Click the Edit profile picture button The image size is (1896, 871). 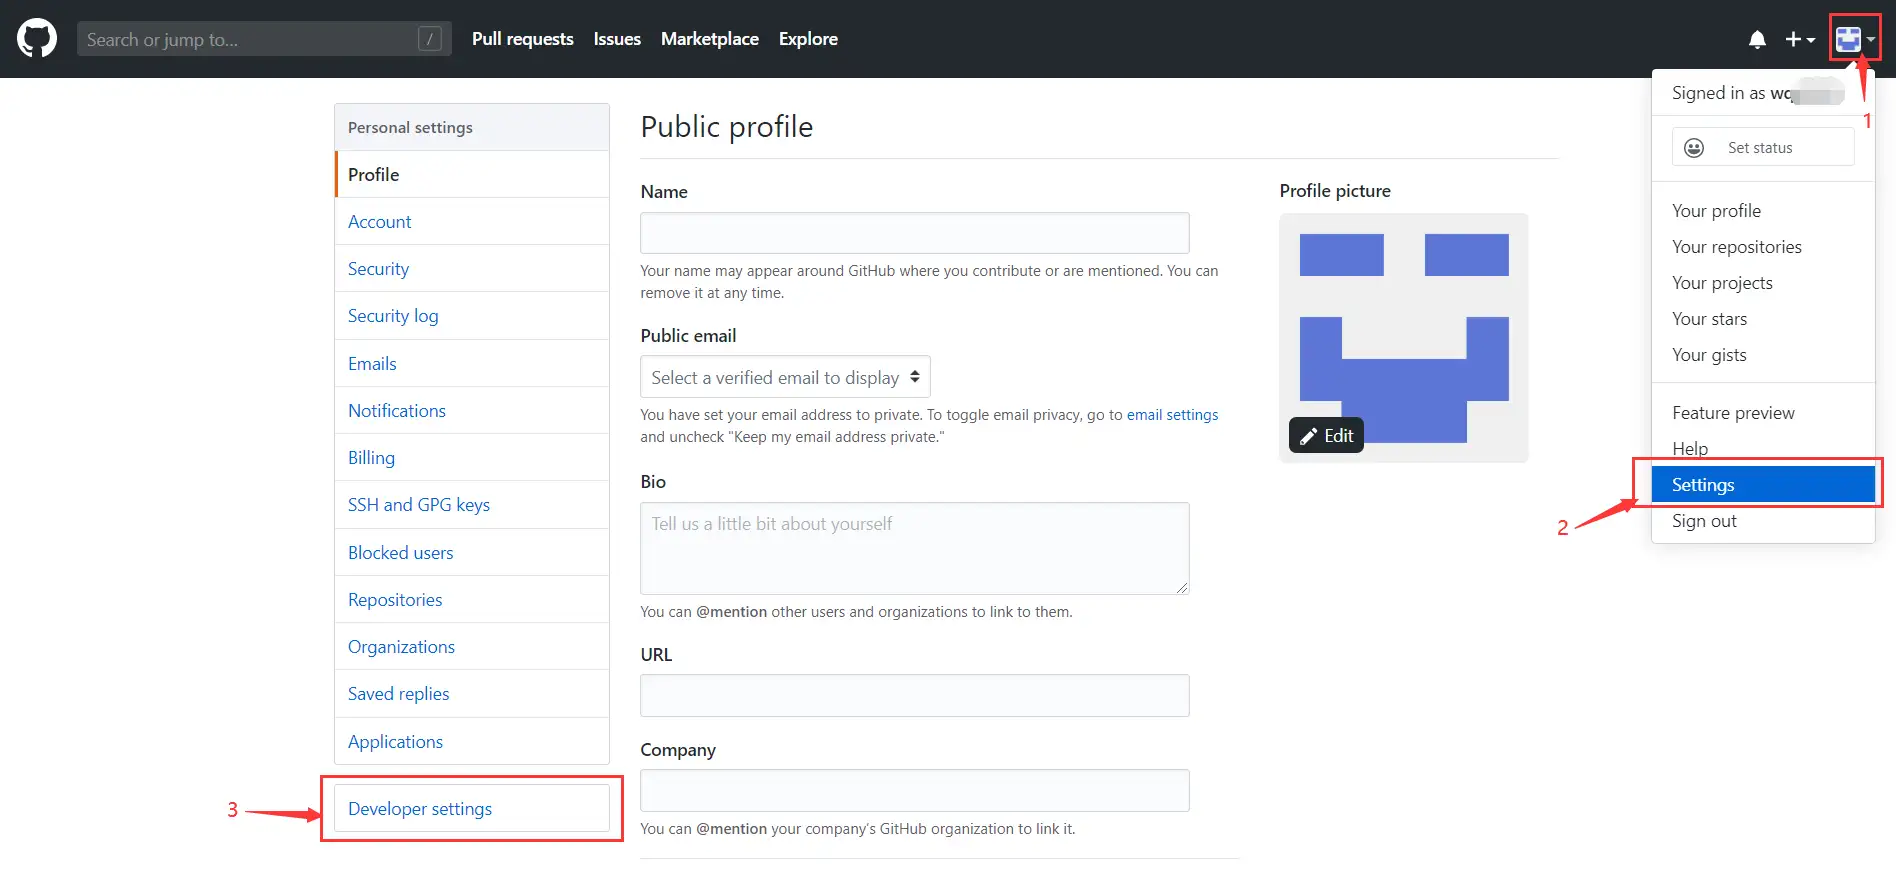(x=1326, y=435)
